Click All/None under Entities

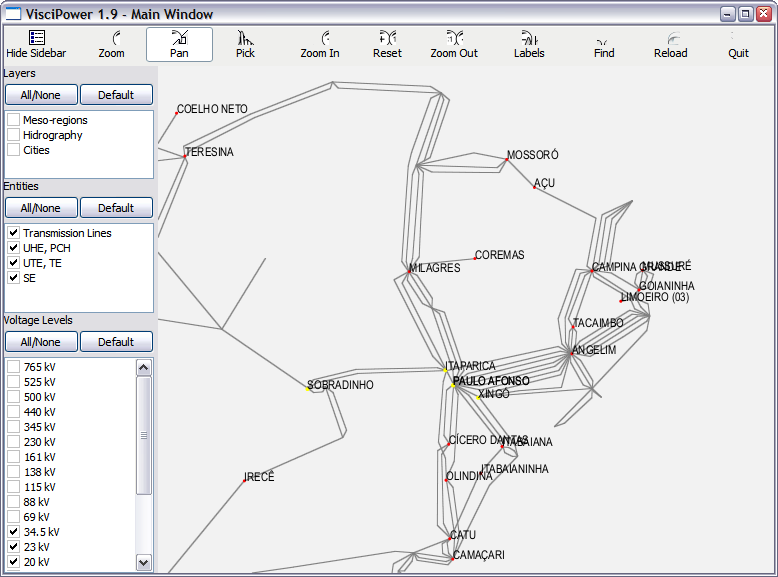(41, 208)
